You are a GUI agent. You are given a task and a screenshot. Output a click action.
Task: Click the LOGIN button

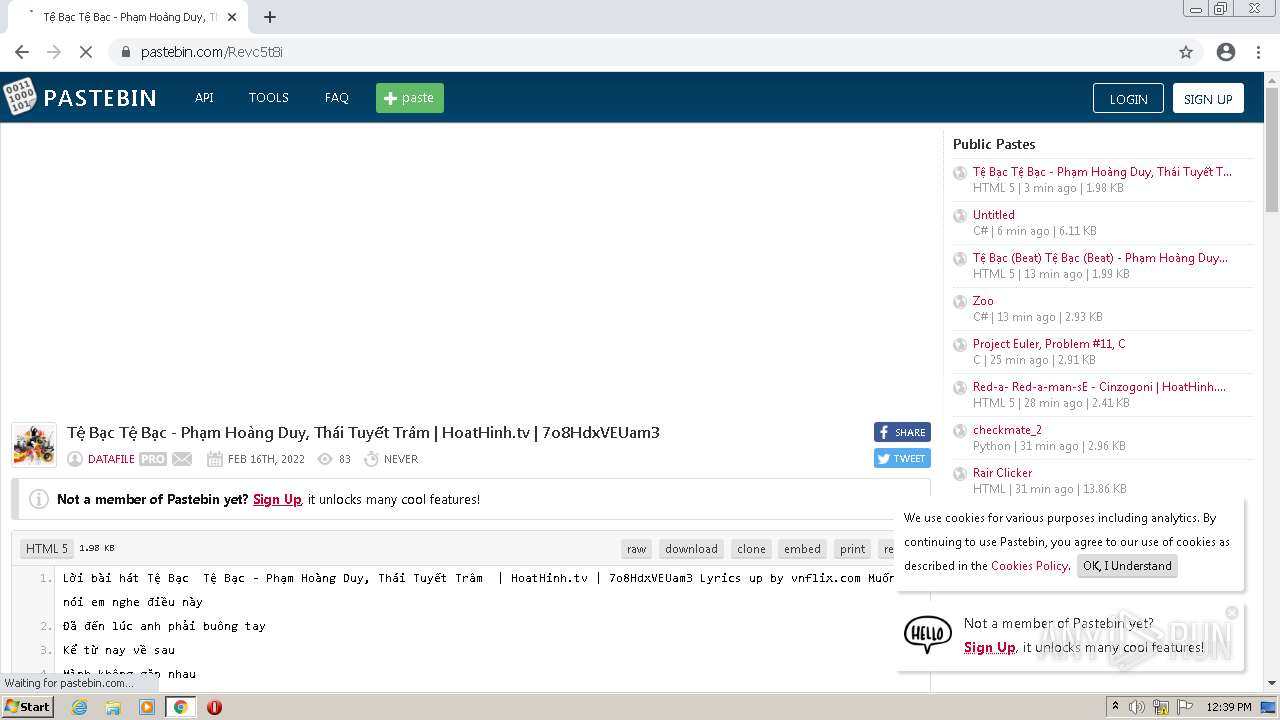coord(1128,98)
